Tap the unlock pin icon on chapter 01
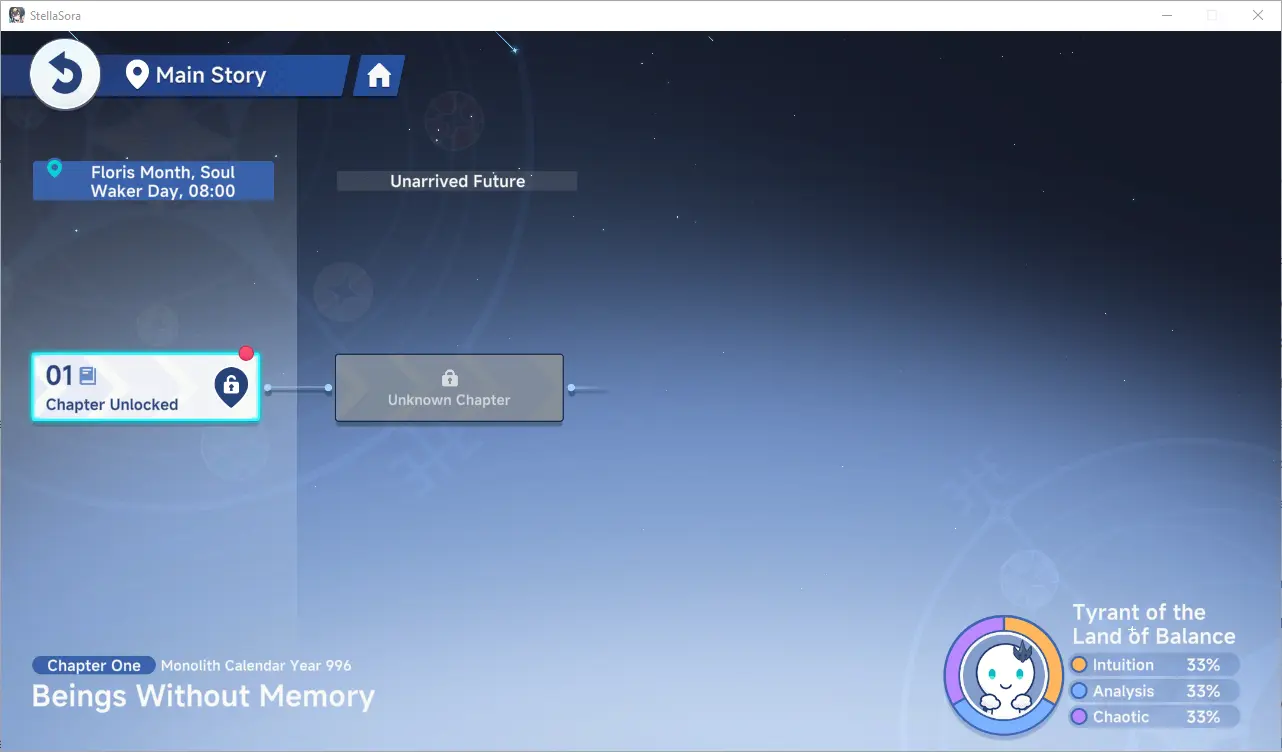This screenshot has width=1282, height=752. 231,386
